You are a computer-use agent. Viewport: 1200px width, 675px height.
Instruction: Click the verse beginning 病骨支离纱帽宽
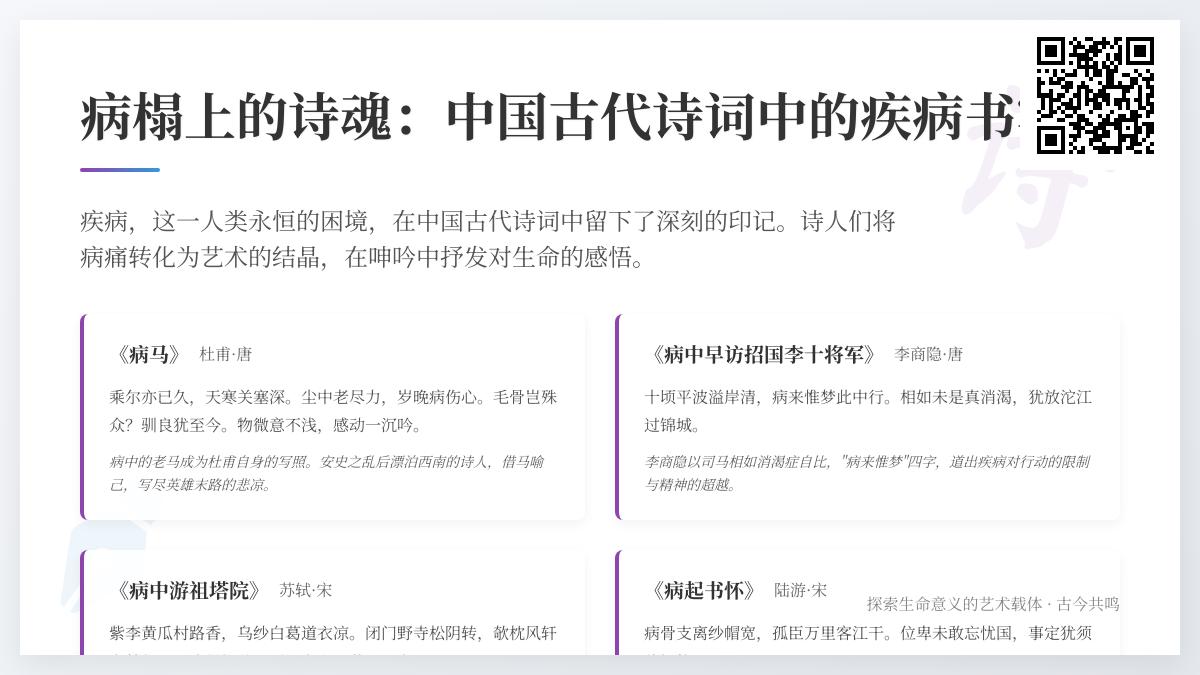pyautogui.click(x=869, y=638)
